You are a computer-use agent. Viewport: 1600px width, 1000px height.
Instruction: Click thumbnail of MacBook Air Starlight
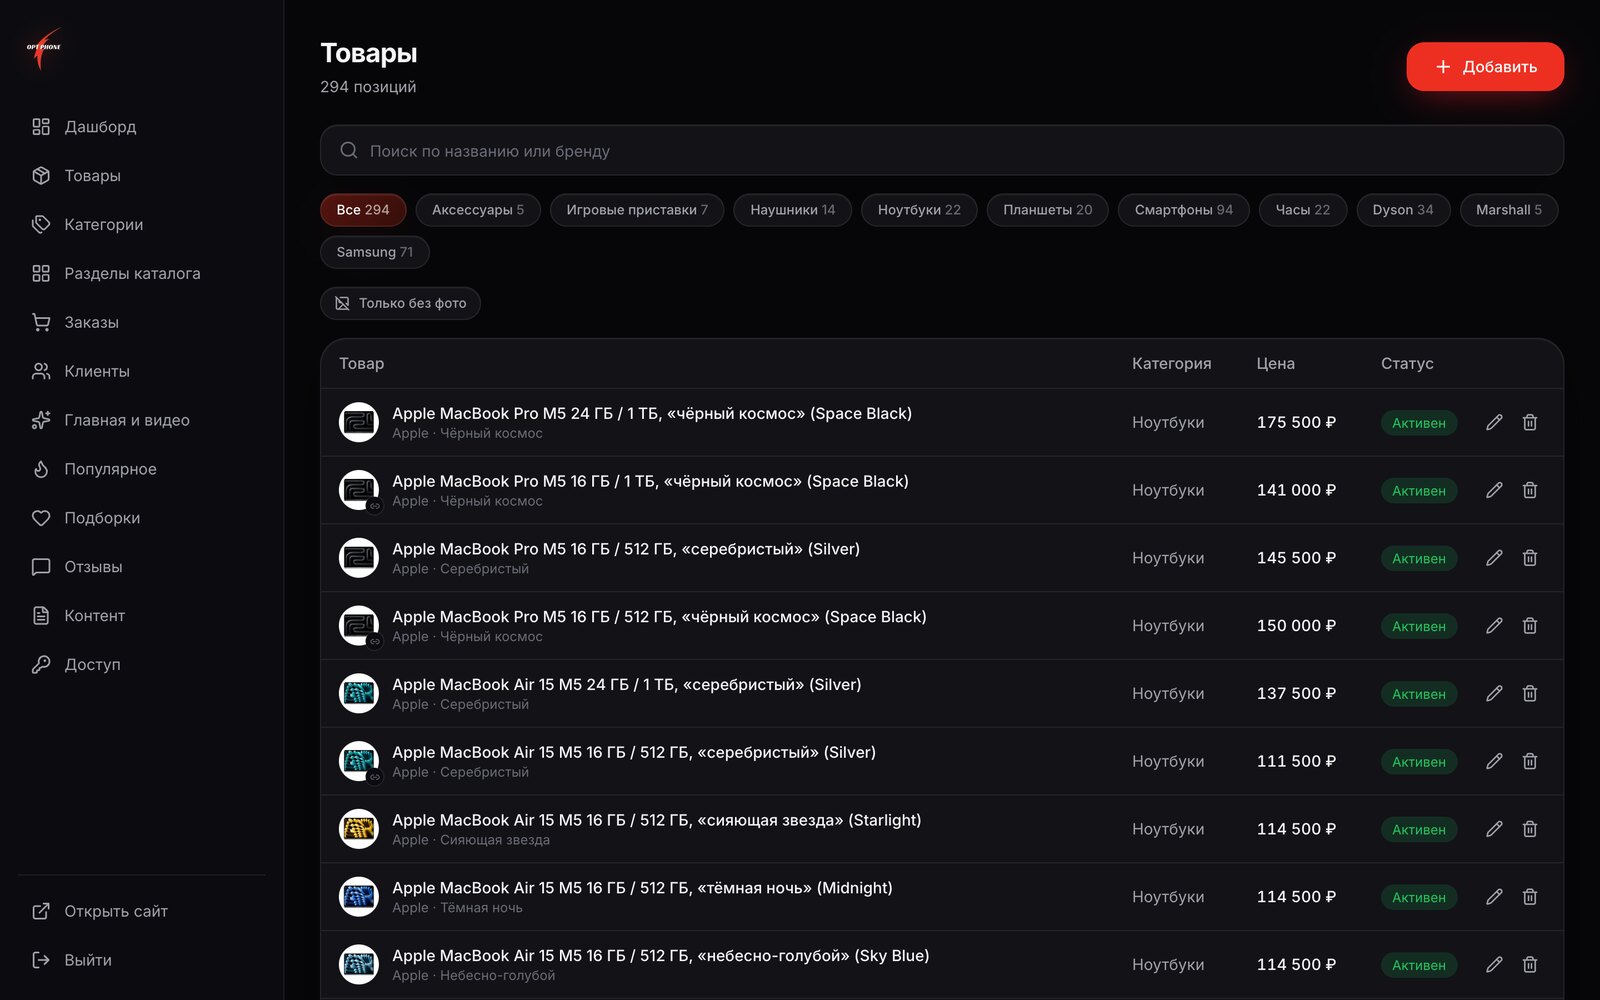359,829
